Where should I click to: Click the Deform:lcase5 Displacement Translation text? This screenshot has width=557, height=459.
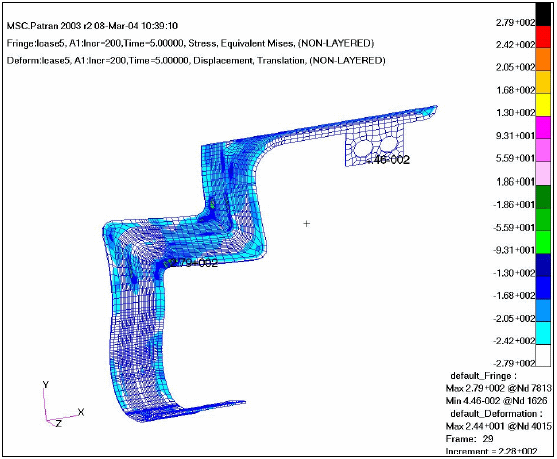pos(196,60)
